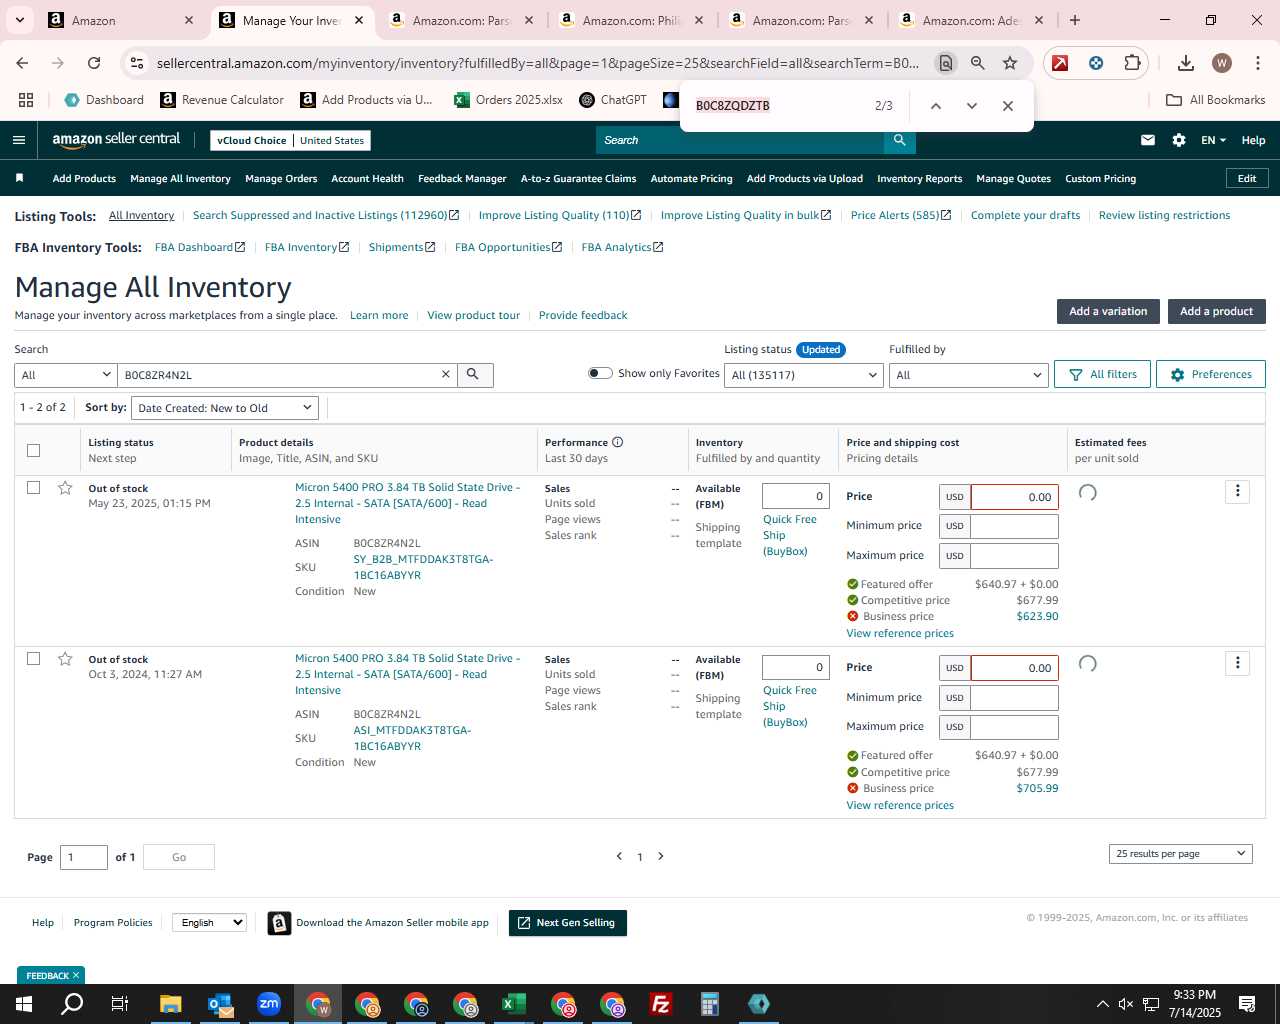1280x1024 pixels.
Task: Check the select-all listings checkbox
Action: (x=33, y=450)
